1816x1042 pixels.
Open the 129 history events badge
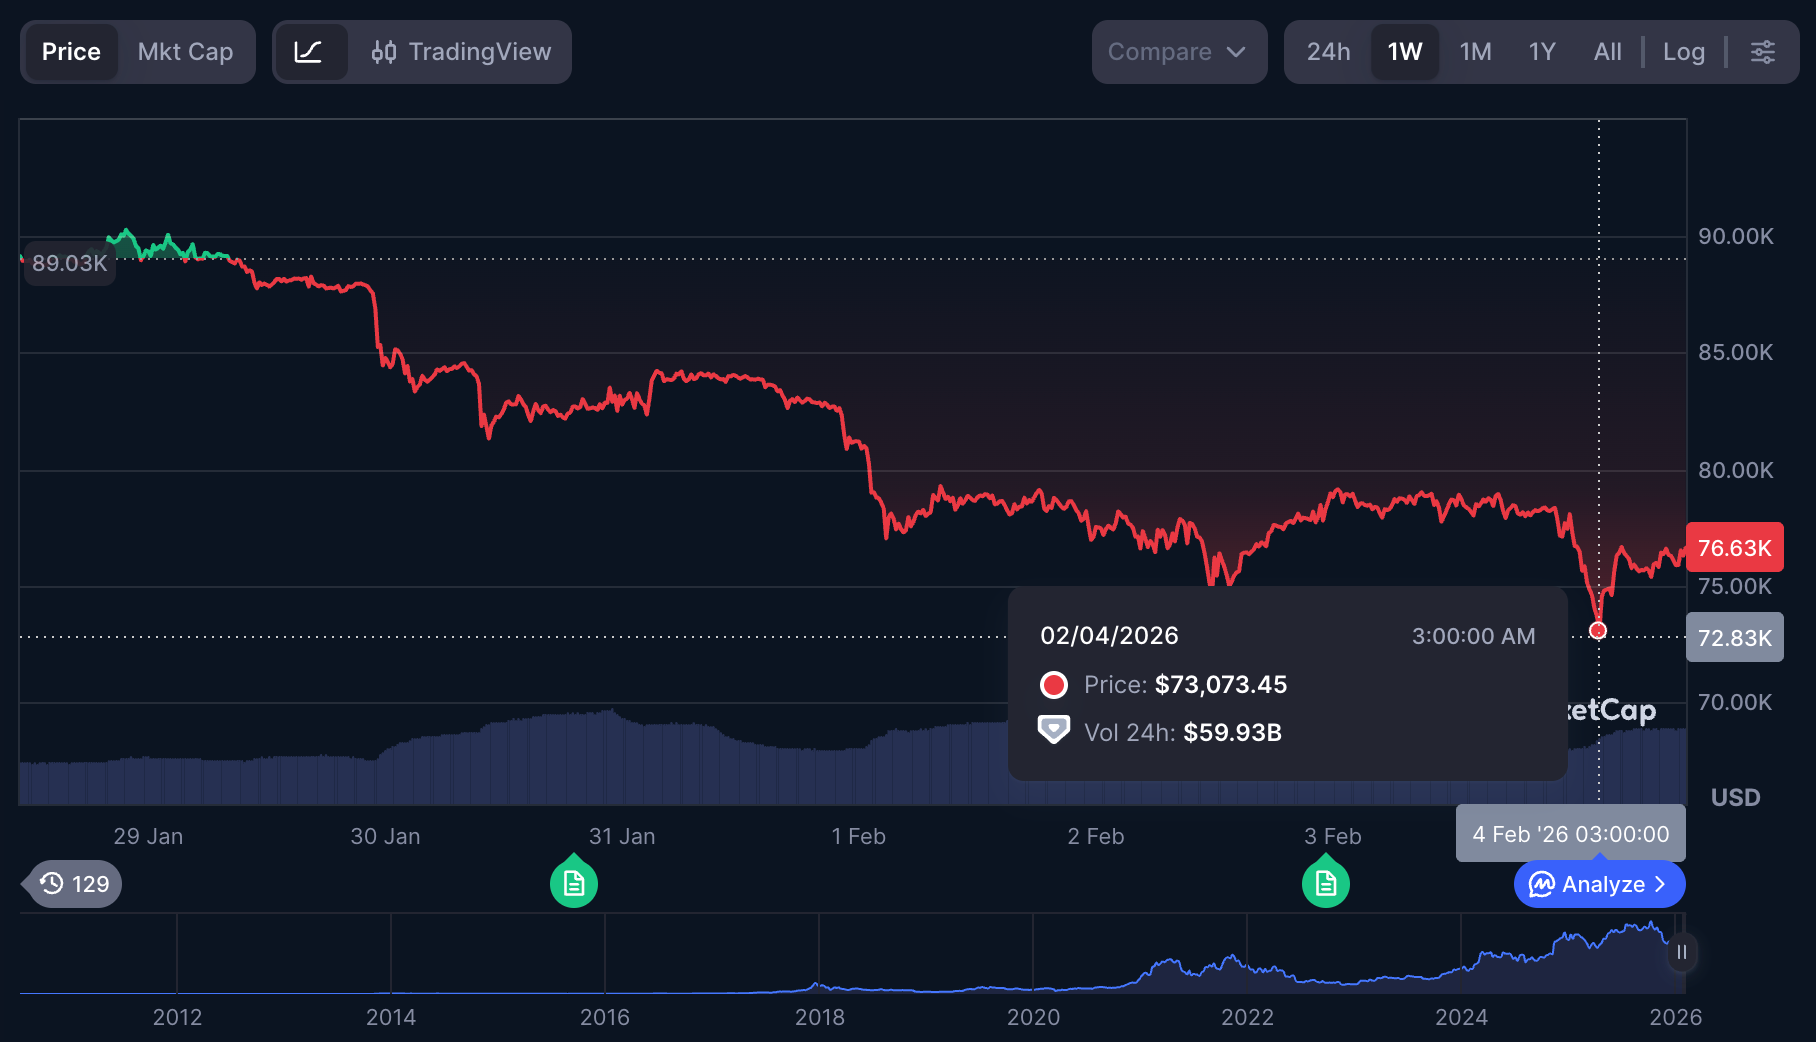point(75,884)
